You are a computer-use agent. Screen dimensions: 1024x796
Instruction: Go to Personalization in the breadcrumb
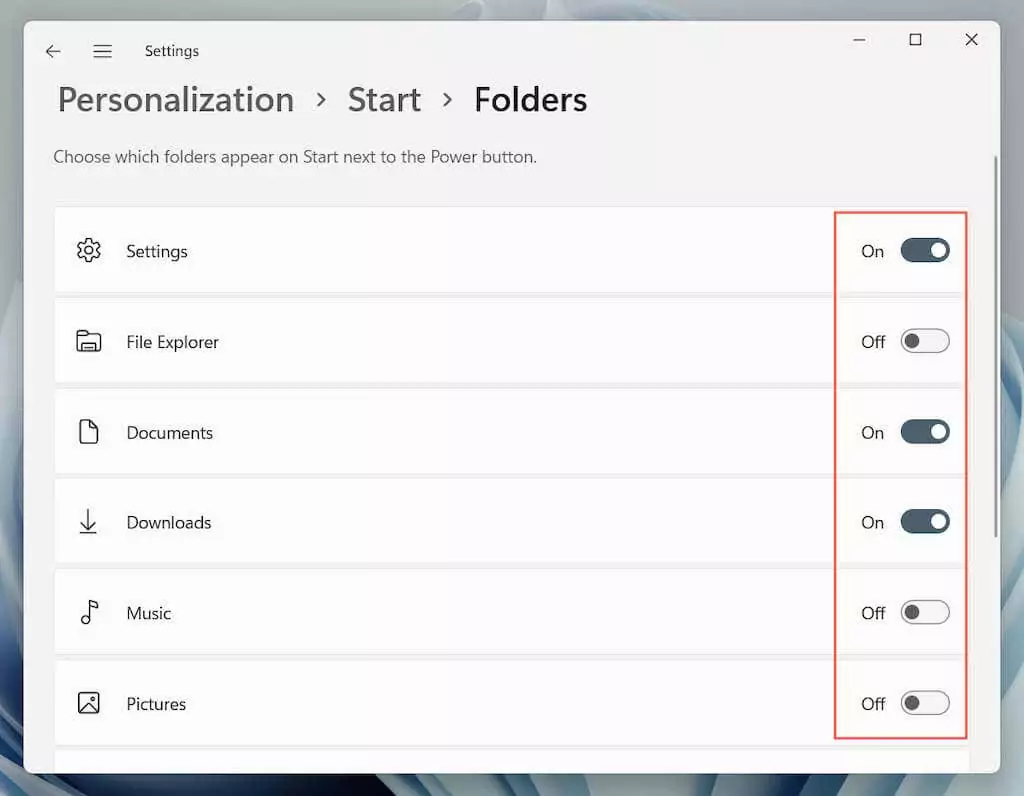[x=176, y=100]
